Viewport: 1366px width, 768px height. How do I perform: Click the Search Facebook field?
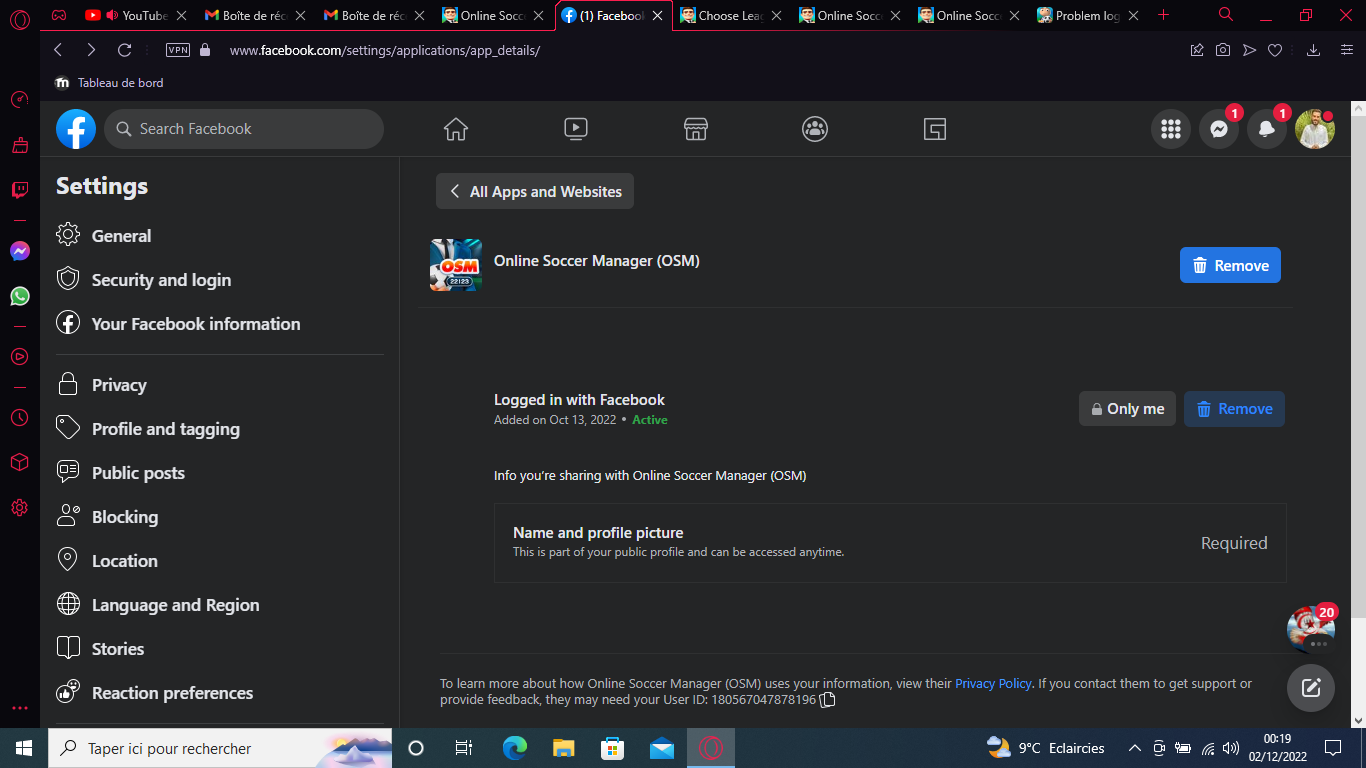[x=244, y=129]
